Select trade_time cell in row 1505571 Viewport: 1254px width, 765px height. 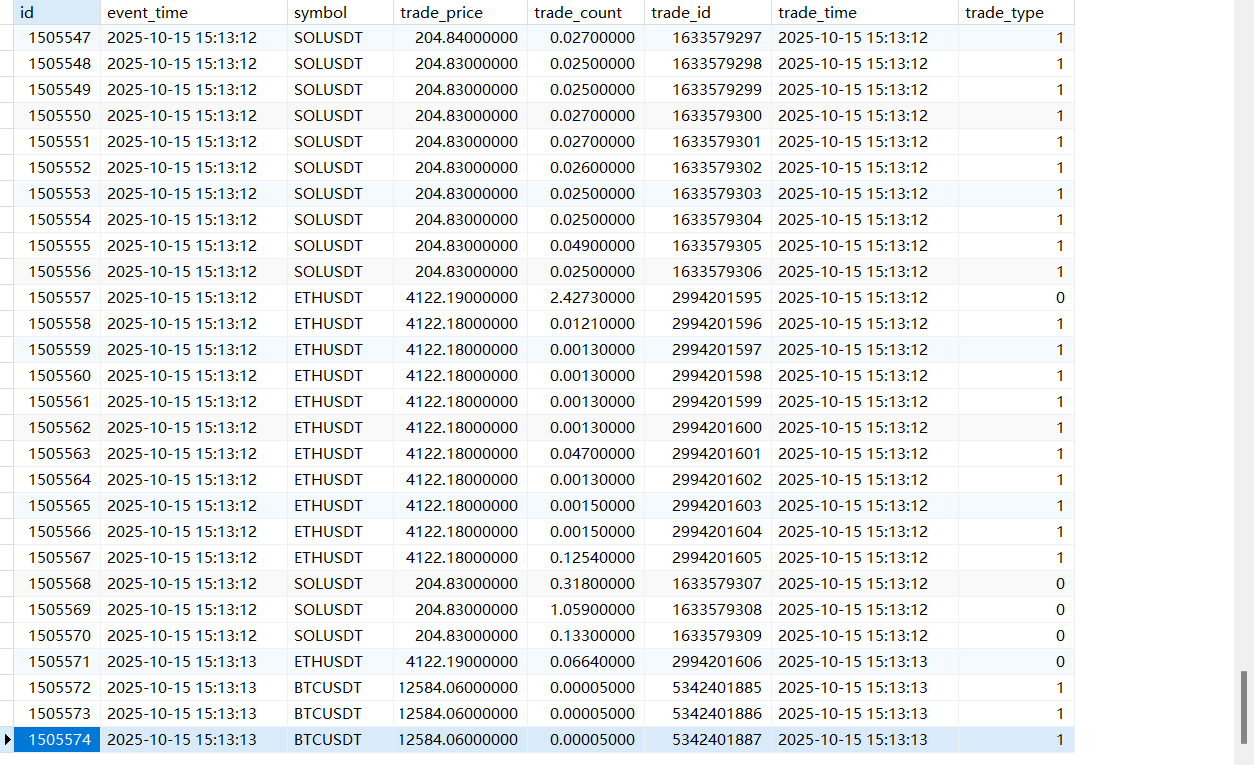click(865, 662)
